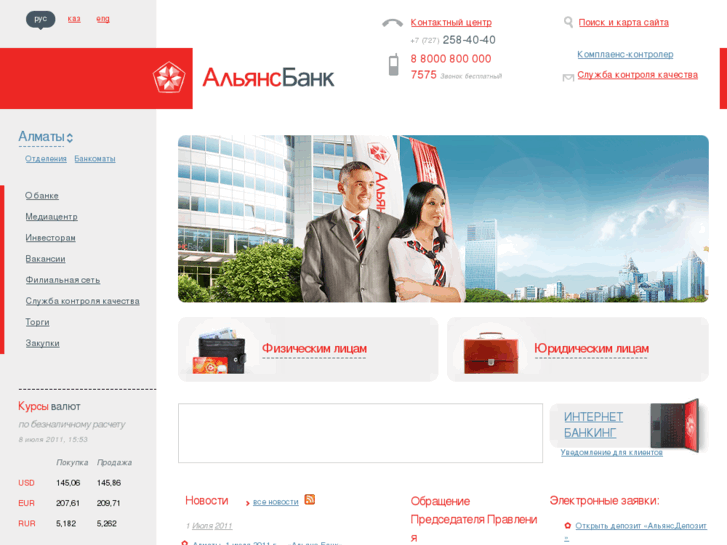The height and width of the screenshot is (545, 727).
Task: Click the Покупка column header
Action: (72, 462)
